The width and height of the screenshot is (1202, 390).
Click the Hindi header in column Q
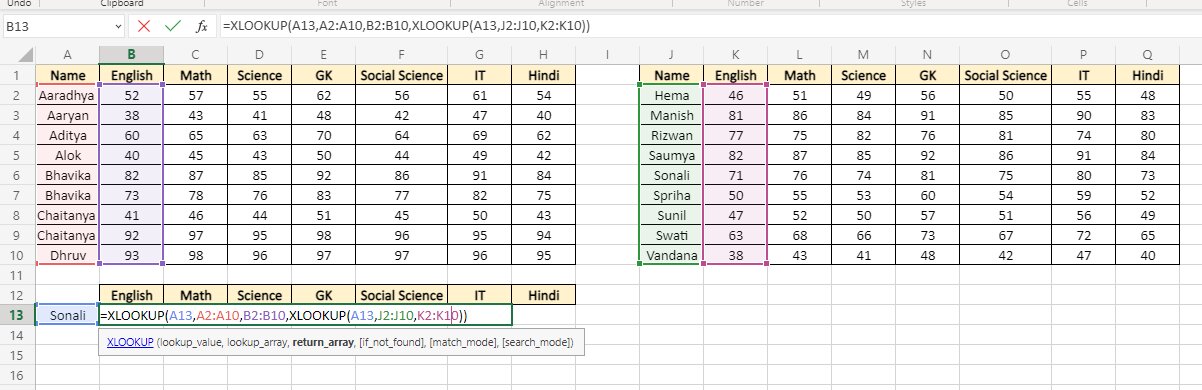point(1148,75)
